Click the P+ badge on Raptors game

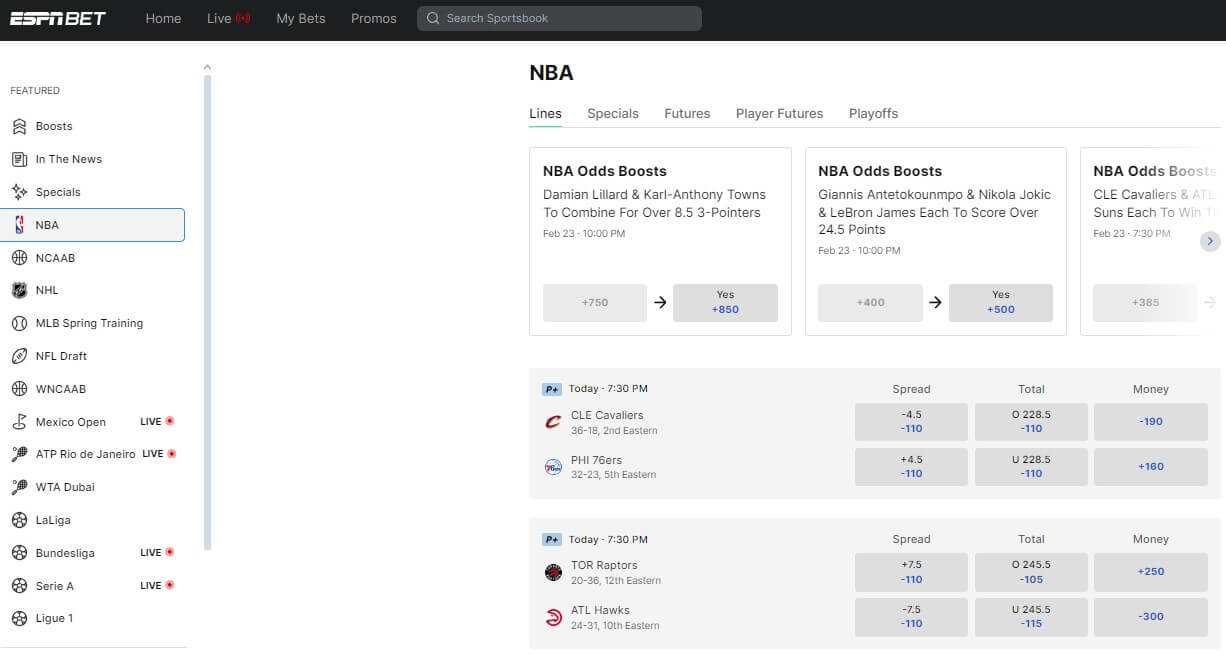(552, 539)
